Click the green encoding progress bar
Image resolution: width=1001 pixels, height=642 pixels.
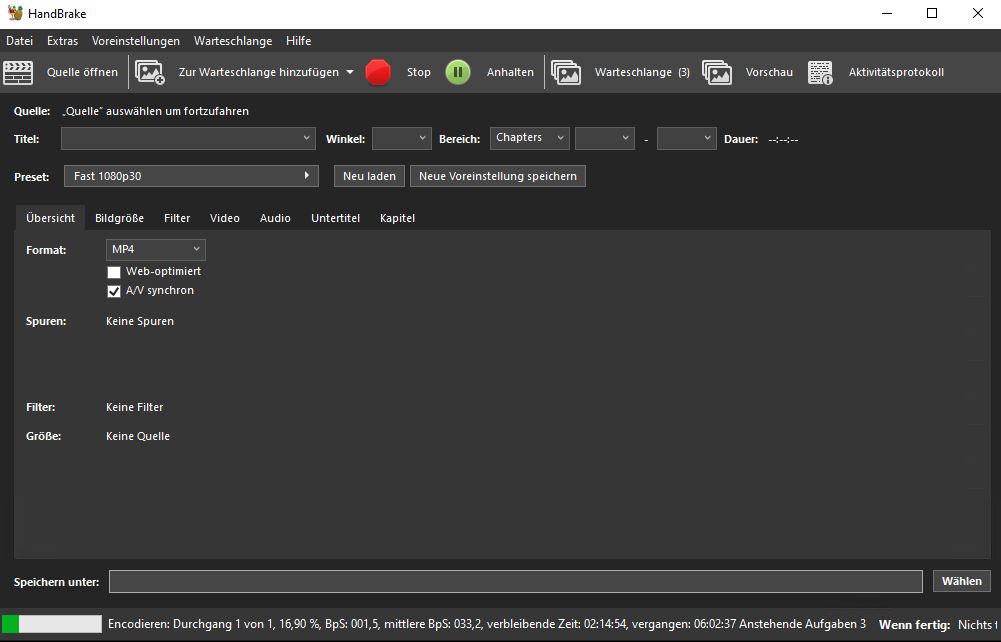52,624
